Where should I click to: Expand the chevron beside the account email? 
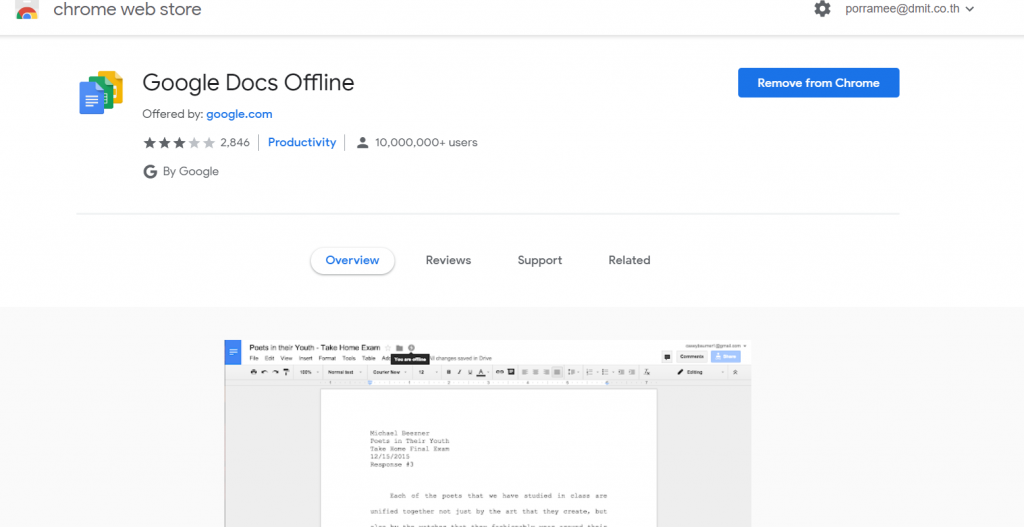[x=970, y=9]
